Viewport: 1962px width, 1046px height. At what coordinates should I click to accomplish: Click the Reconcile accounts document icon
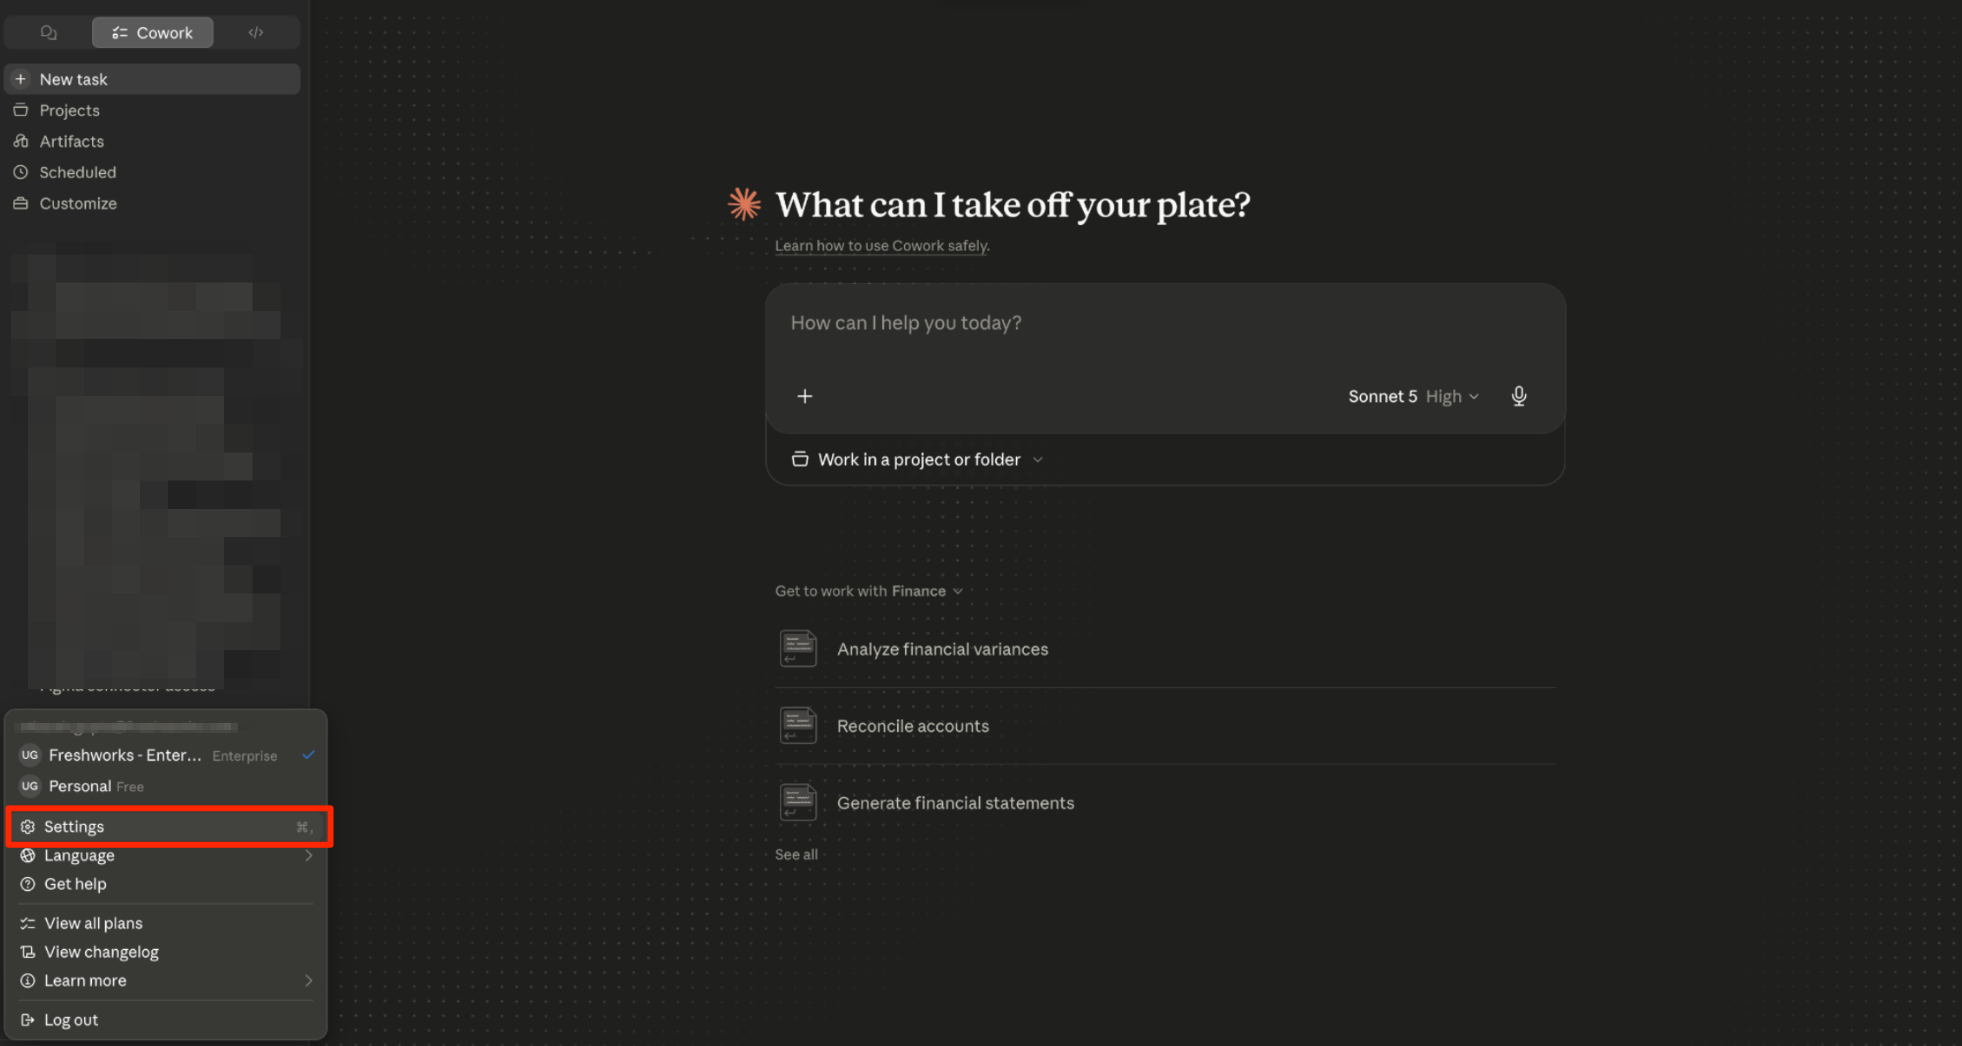click(x=798, y=726)
